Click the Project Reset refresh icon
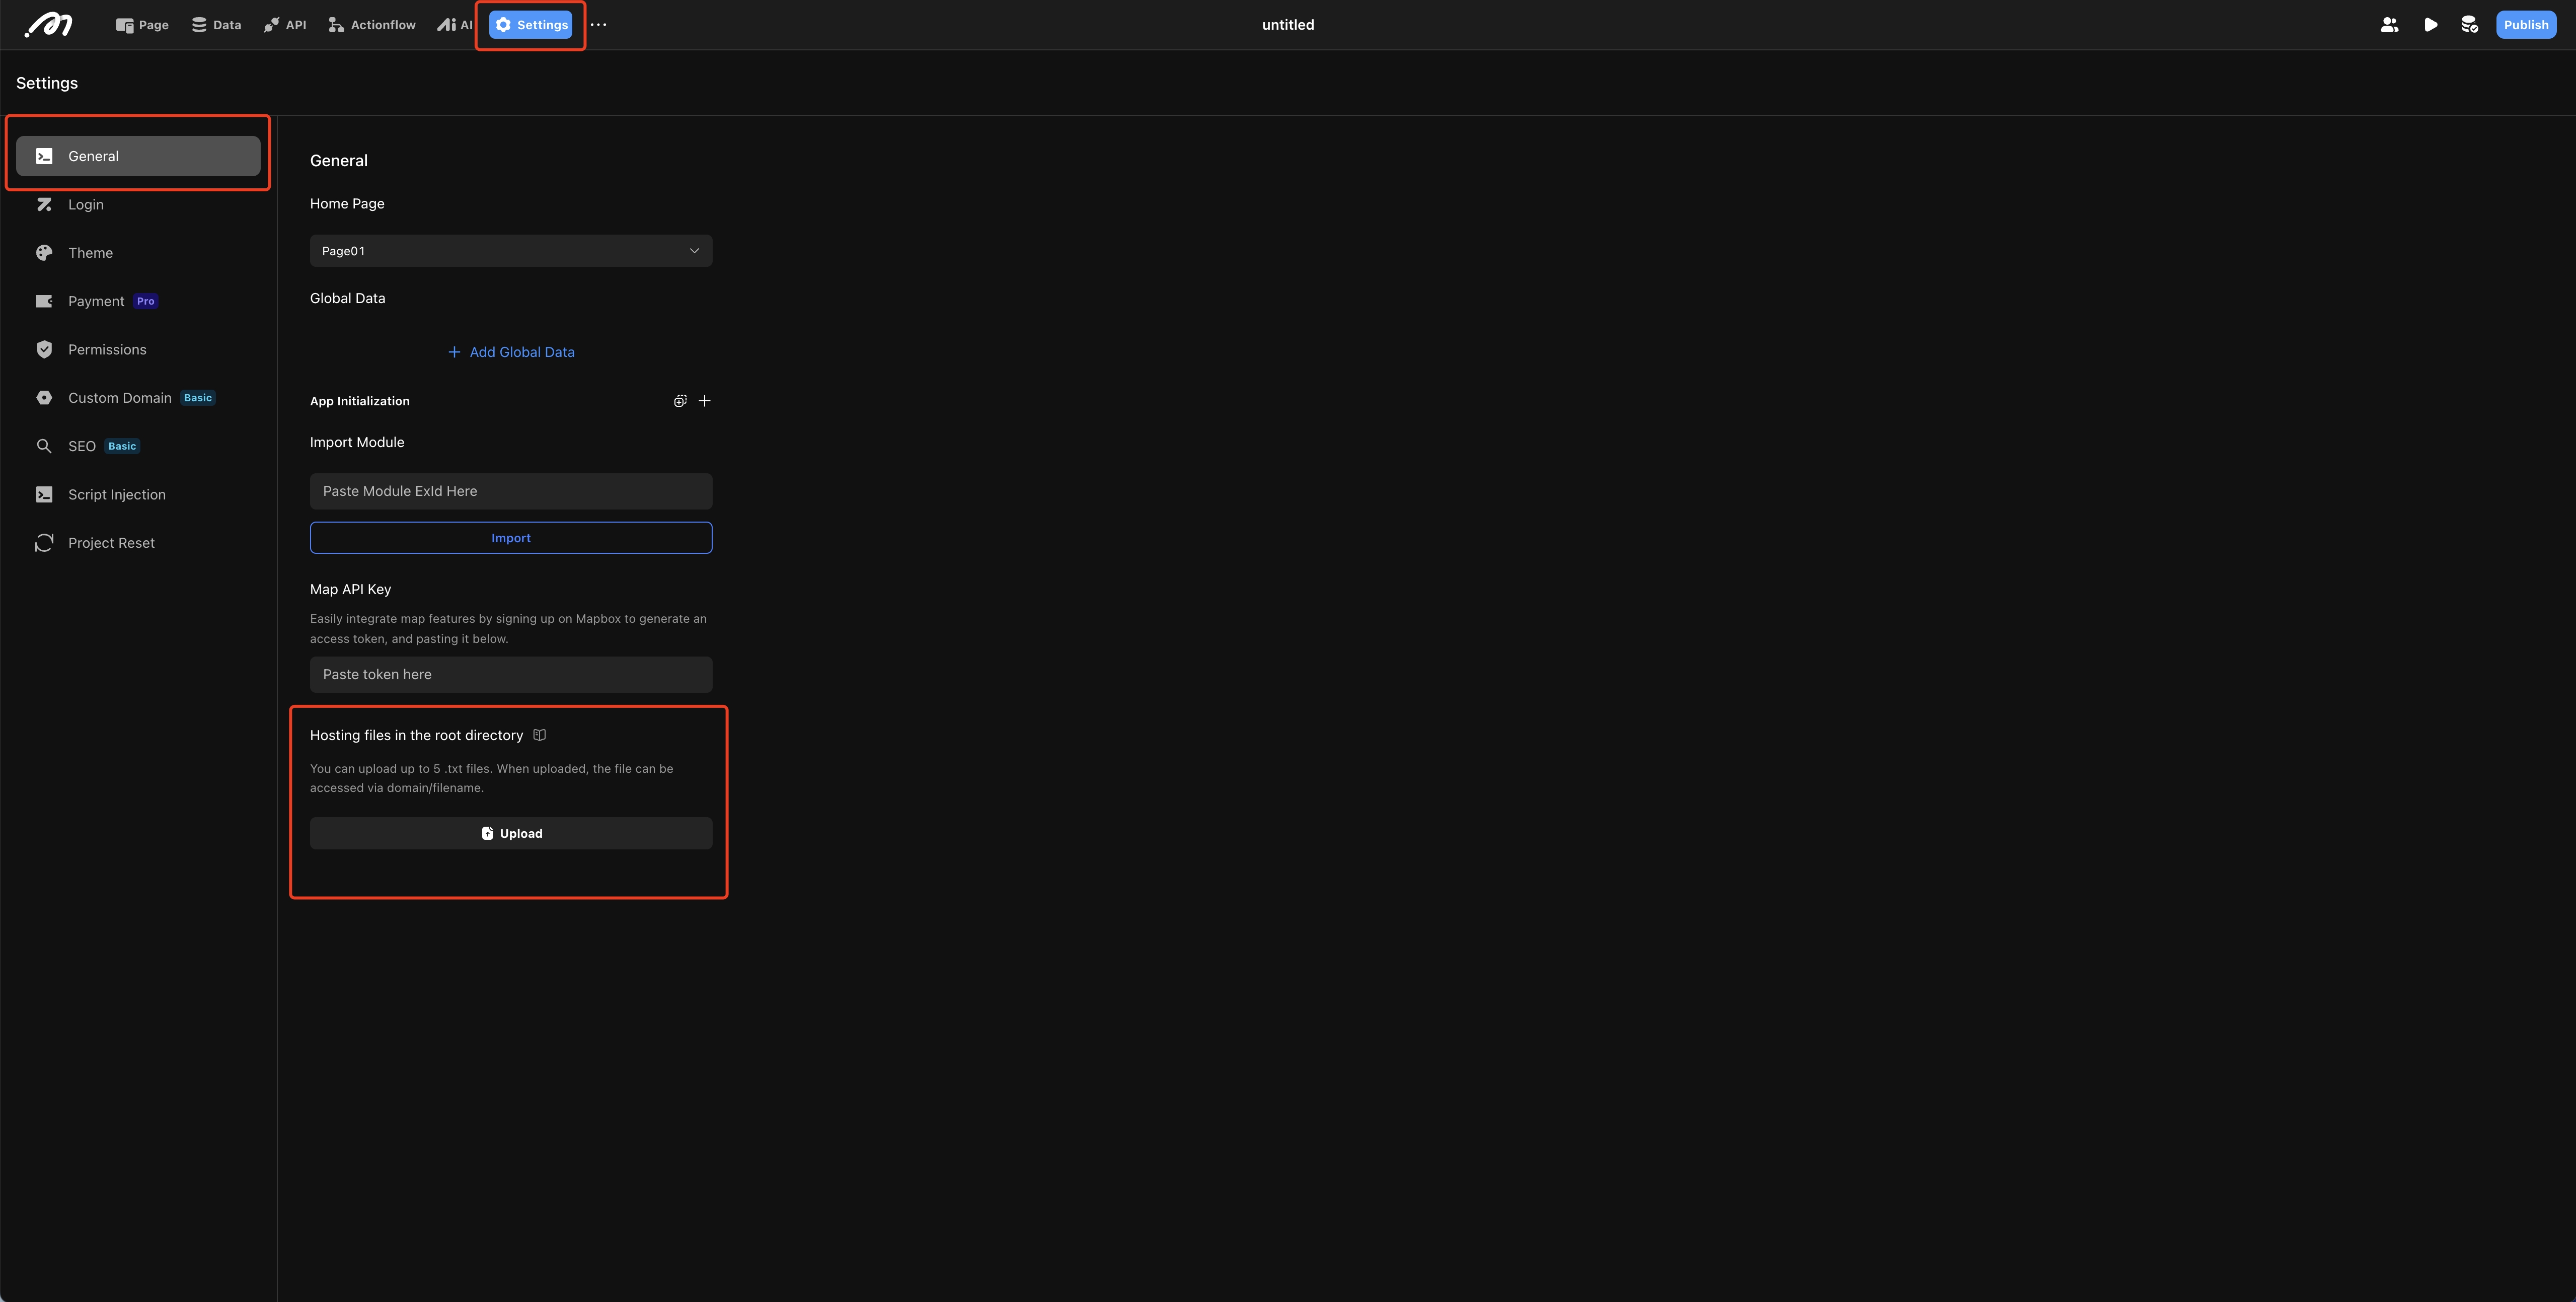Screen dimensions: 2576x1302 pyautogui.click(x=44, y=543)
